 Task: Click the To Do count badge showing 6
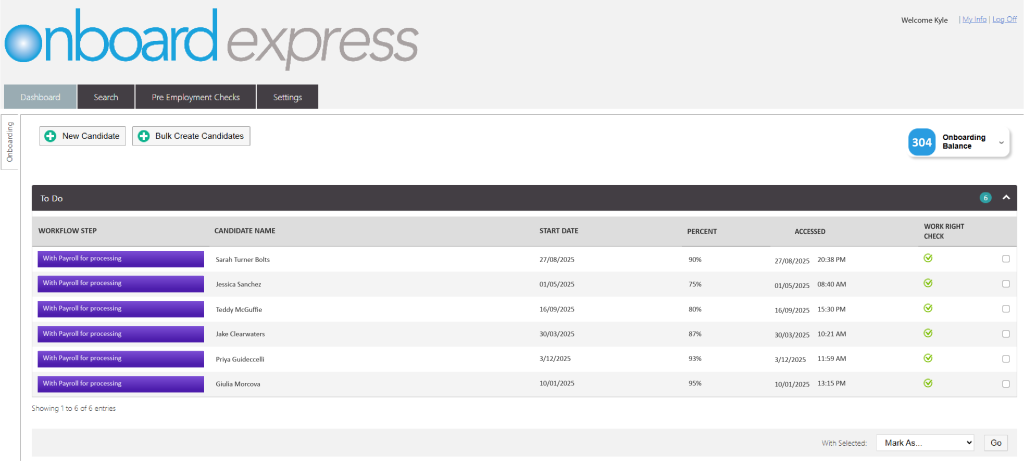pos(985,198)
